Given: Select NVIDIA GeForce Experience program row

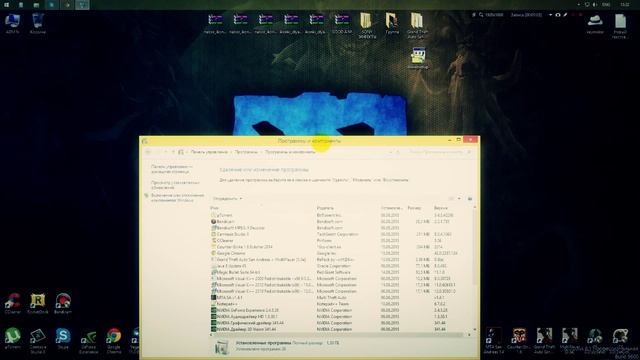Looking at the screenshot, I should pyautogui.click(x=342, y=310).
